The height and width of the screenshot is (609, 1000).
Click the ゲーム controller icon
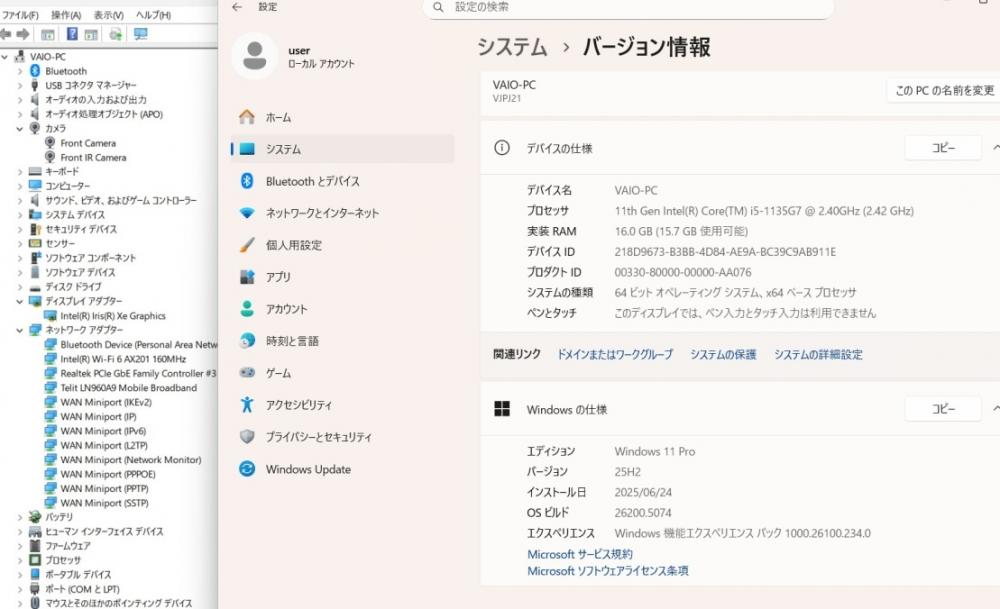tap(247, 372)
